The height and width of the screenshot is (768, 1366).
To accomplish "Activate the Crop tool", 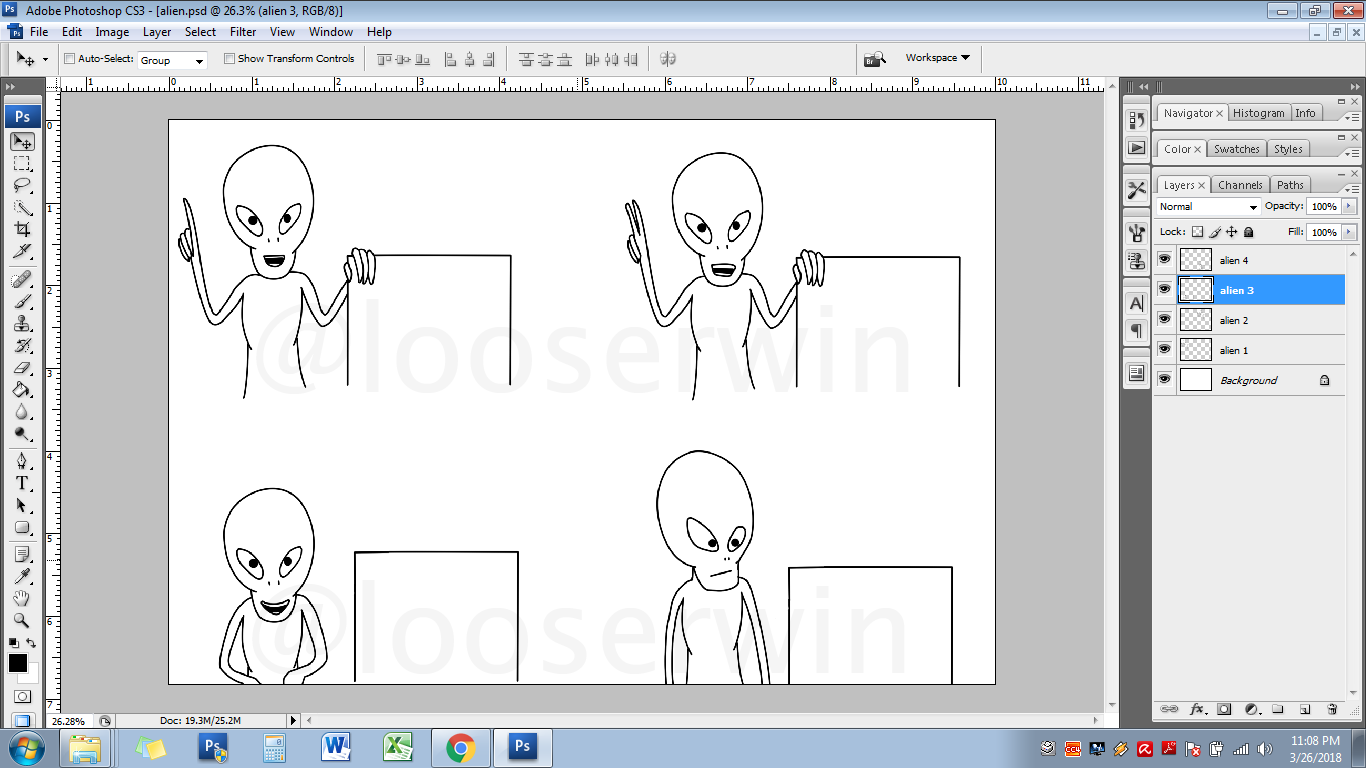I will coord(22,230).
